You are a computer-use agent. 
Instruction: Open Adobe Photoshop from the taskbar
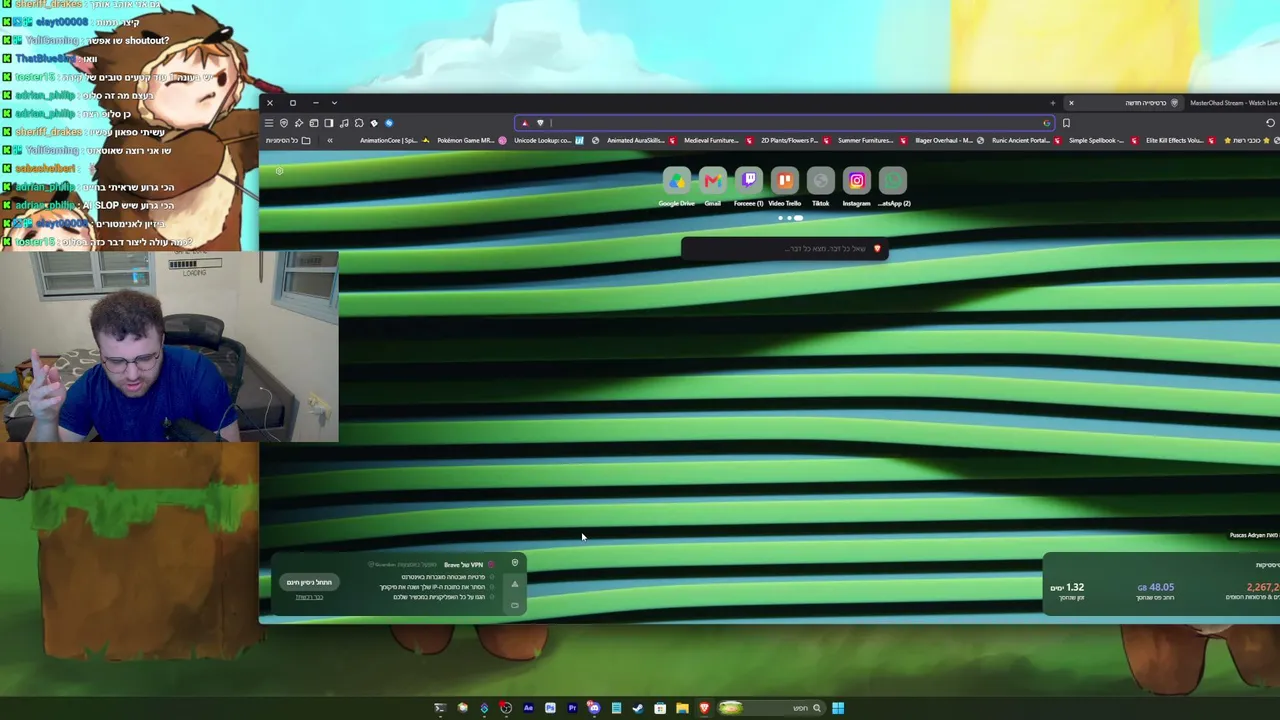tap(550, 708)
